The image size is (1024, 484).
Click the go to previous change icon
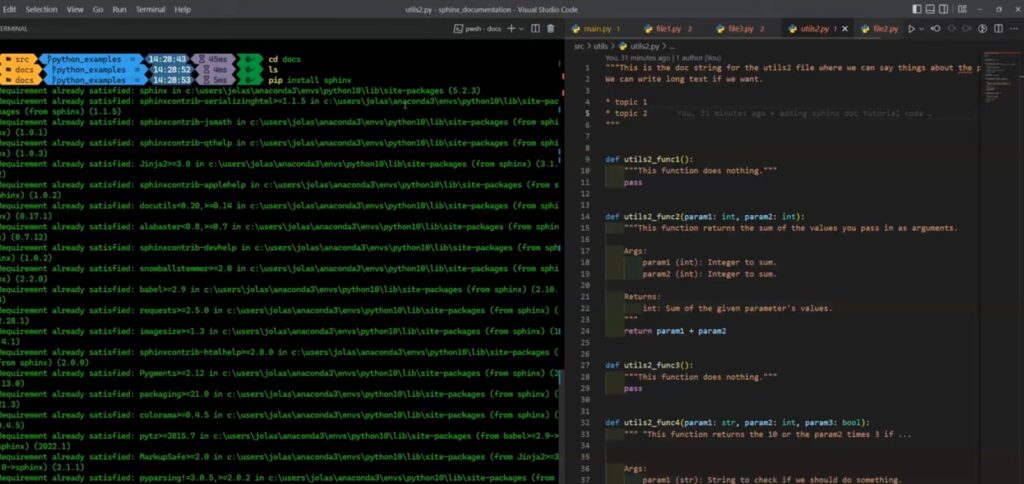tap(936, 29)
